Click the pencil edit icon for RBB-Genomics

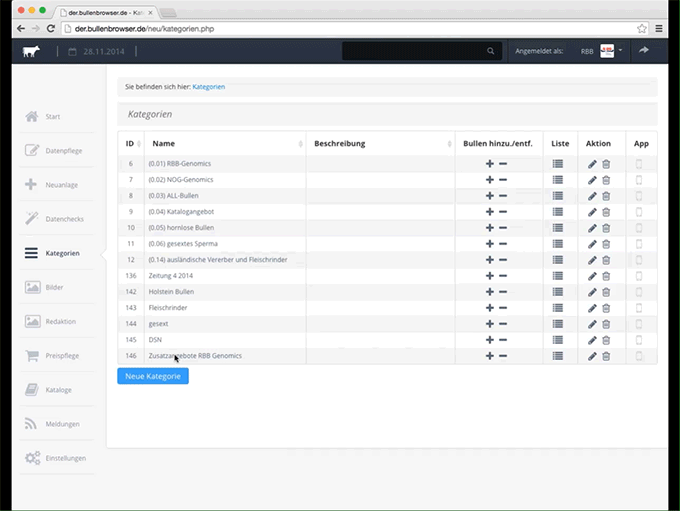(592, 164)
